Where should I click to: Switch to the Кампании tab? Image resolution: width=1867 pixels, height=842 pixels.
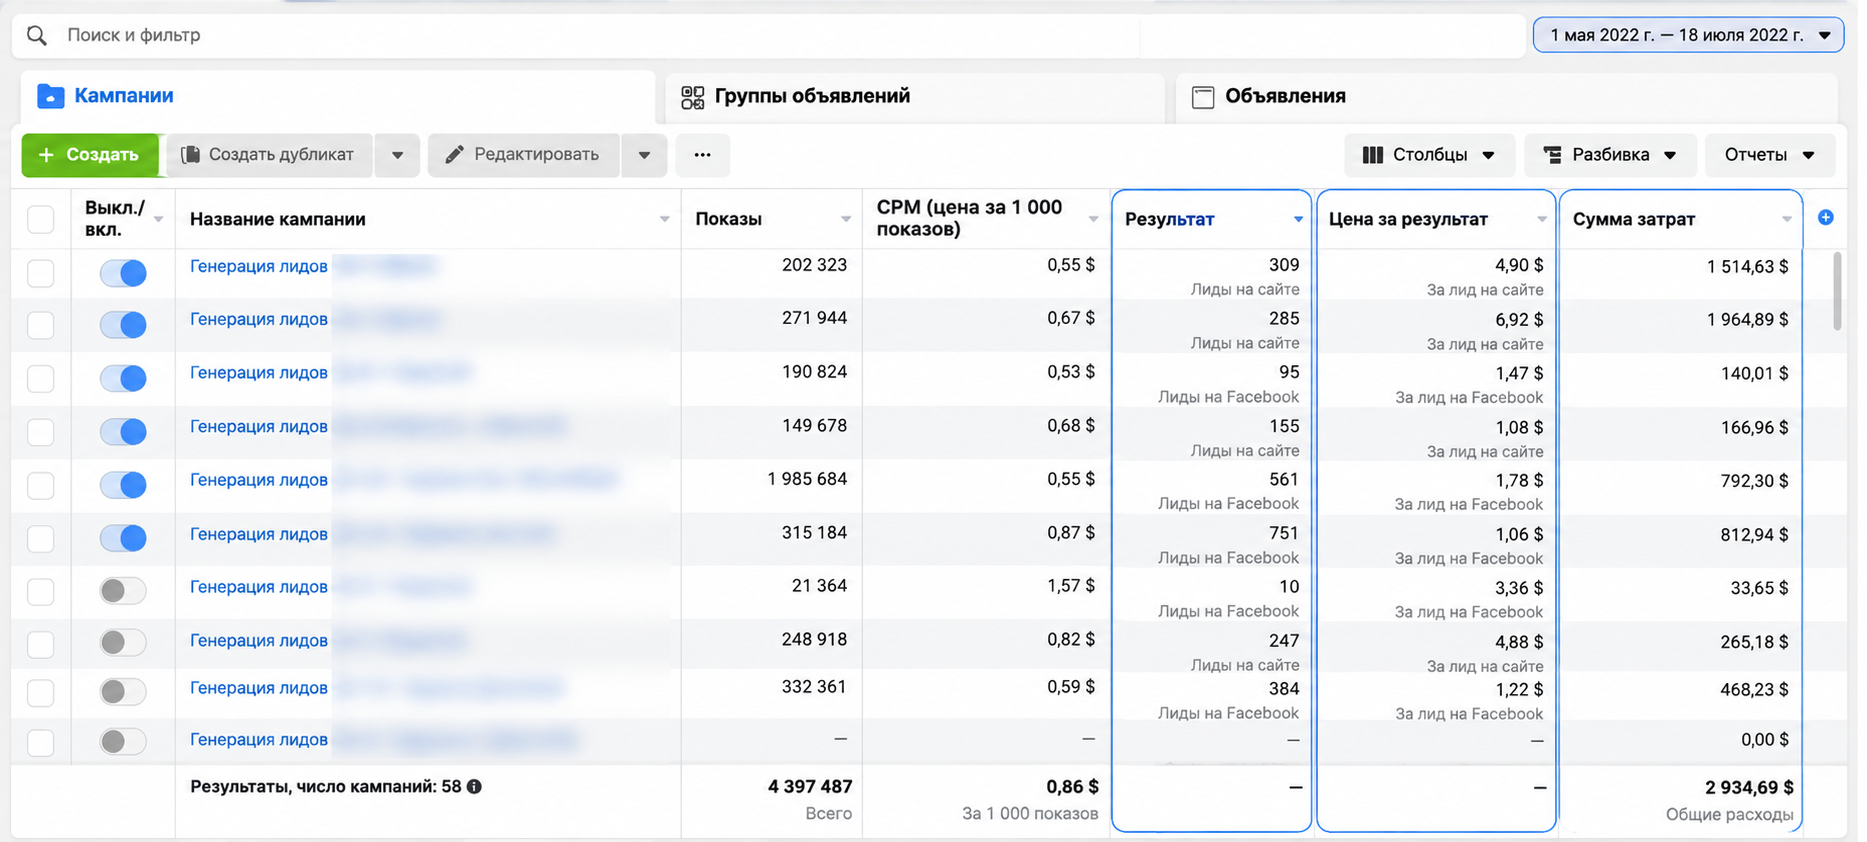click(337, 97)
